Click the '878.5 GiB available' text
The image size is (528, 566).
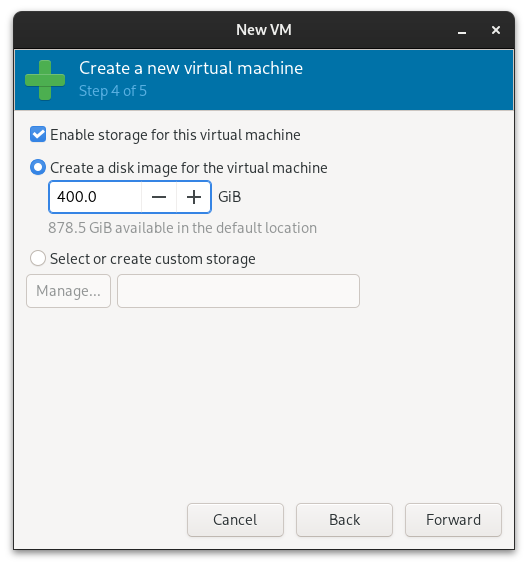click(183, 228)
